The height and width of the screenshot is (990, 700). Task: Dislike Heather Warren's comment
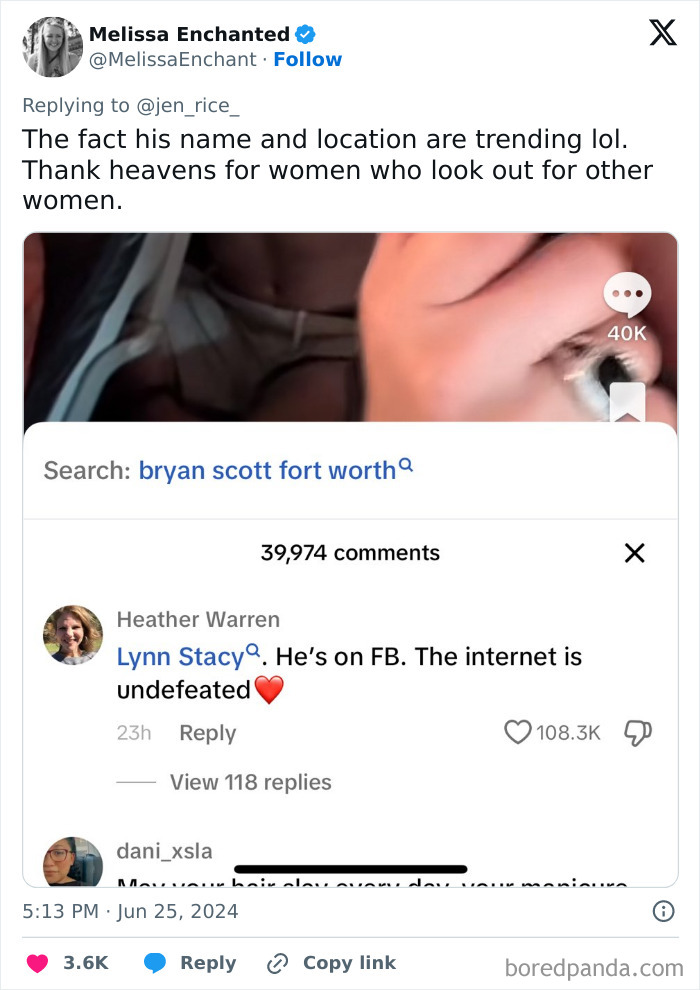coord(638,733)
